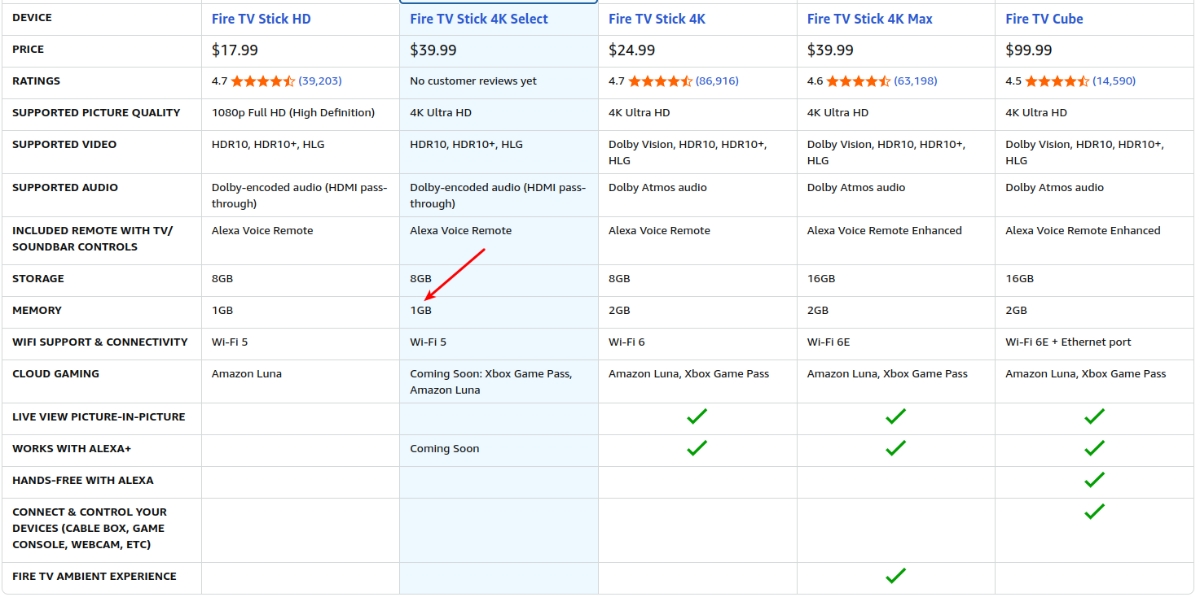Viewport: 1200px width, 597px height.
Task: Go to the Fire TV Stick 4K page
Action: coord(656,19)
